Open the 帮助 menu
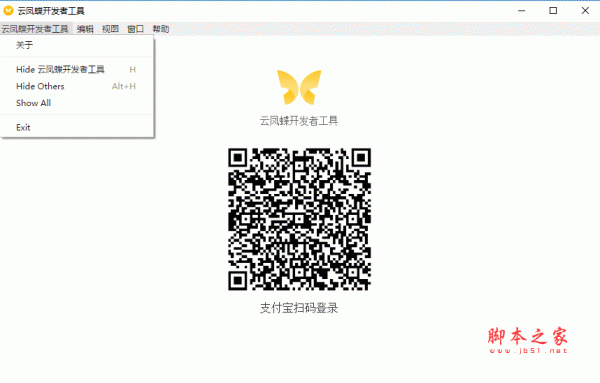Image resolution: width=600 pixels, height=383 pixels. 161,29
